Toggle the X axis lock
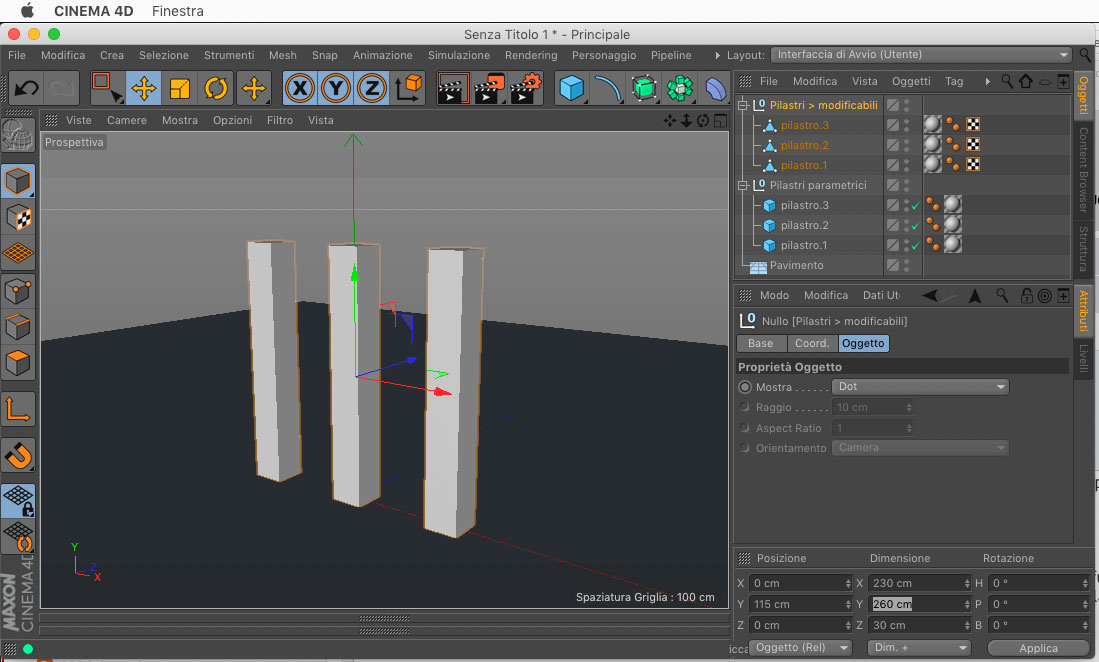 pos(300,88)
